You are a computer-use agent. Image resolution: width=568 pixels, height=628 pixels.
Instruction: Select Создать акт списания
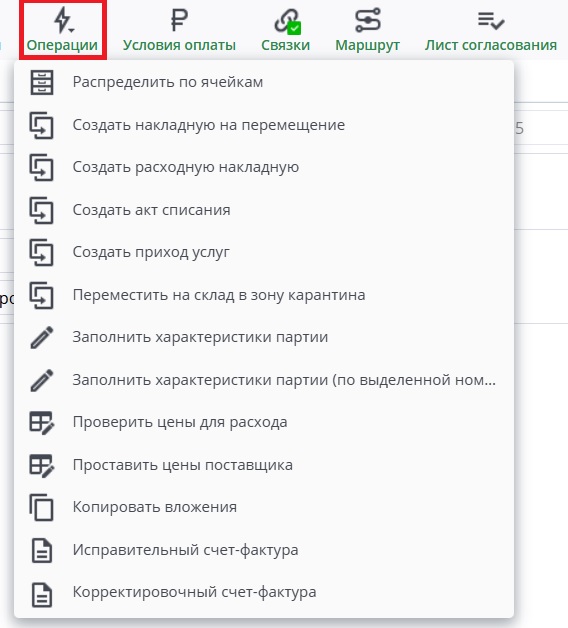pos(264,210)
